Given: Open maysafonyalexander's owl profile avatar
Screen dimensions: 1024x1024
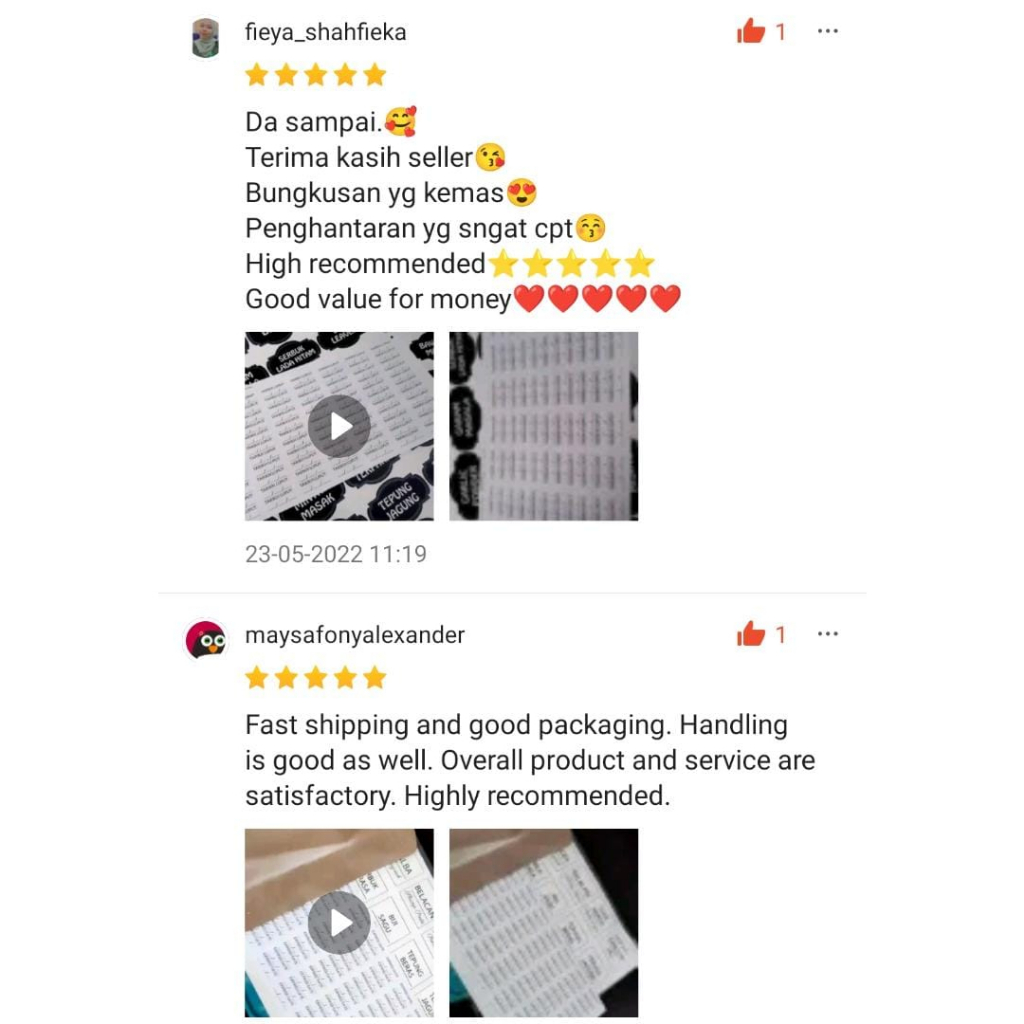Looking at the screenshot, I should 206,639.
